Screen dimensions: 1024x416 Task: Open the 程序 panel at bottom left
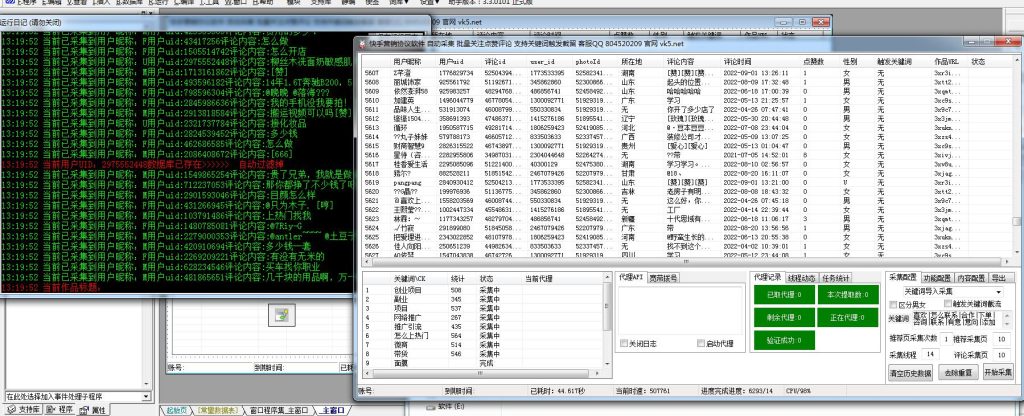[59, 409]
